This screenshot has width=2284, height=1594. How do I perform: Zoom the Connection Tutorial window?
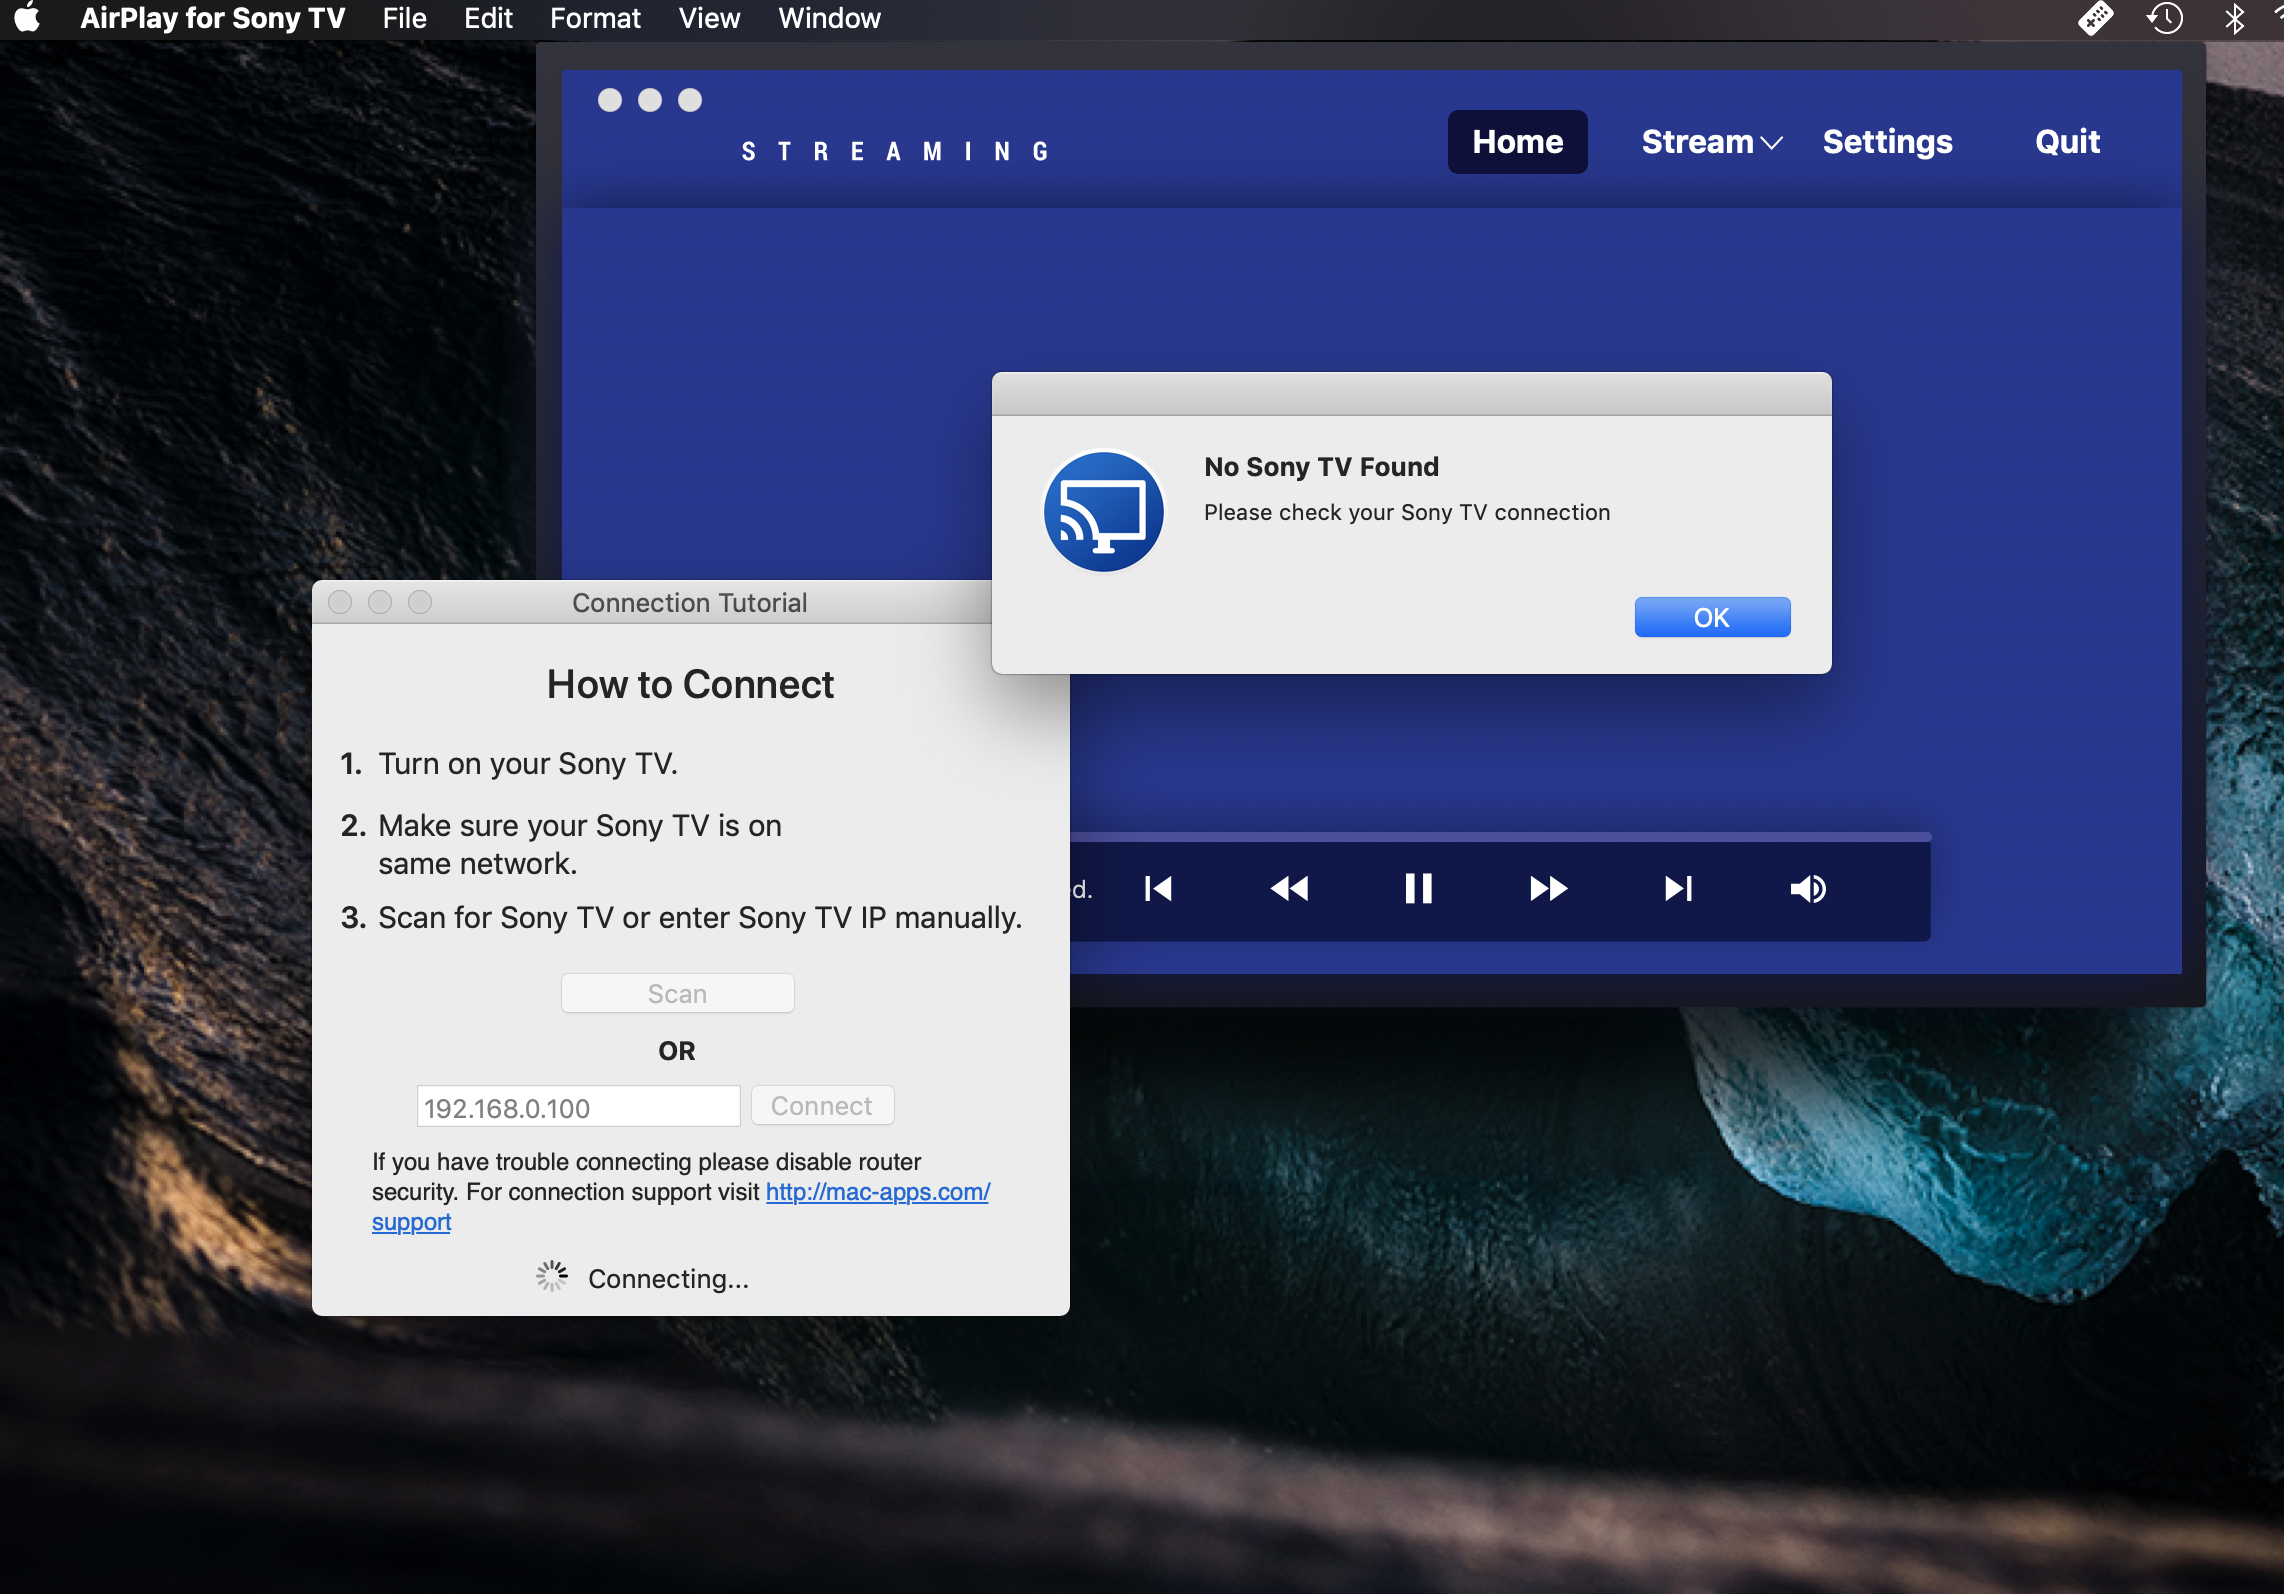click(x=420, y=602)
